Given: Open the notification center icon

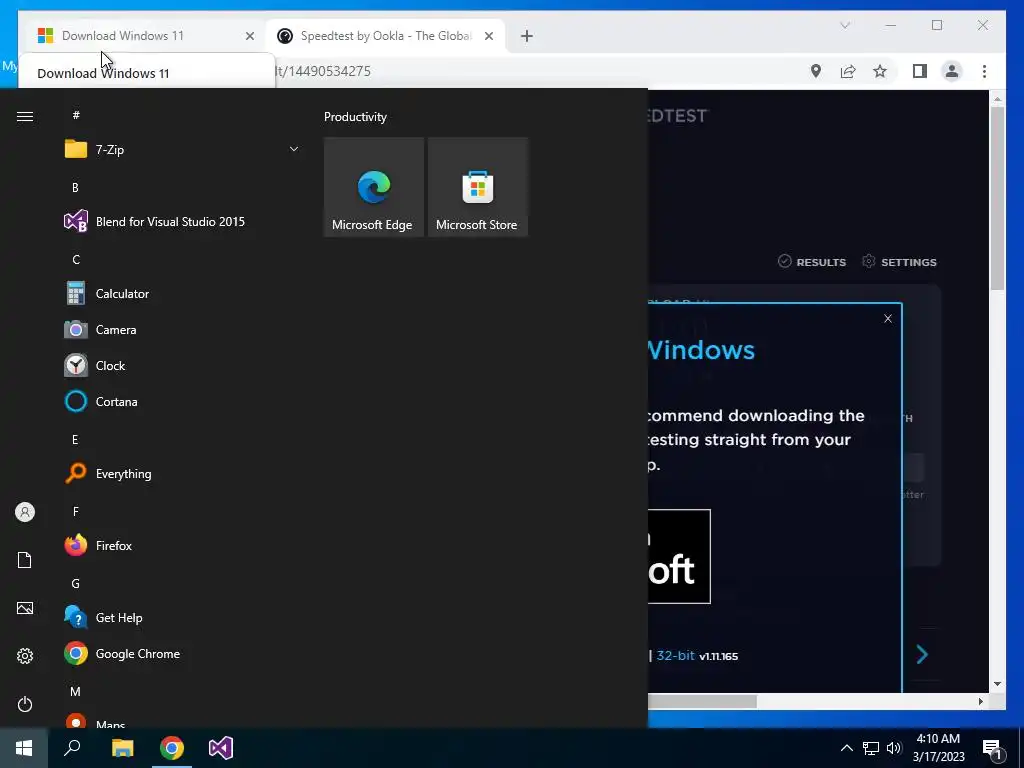Looking at the screenshot, I should [993, 749].
